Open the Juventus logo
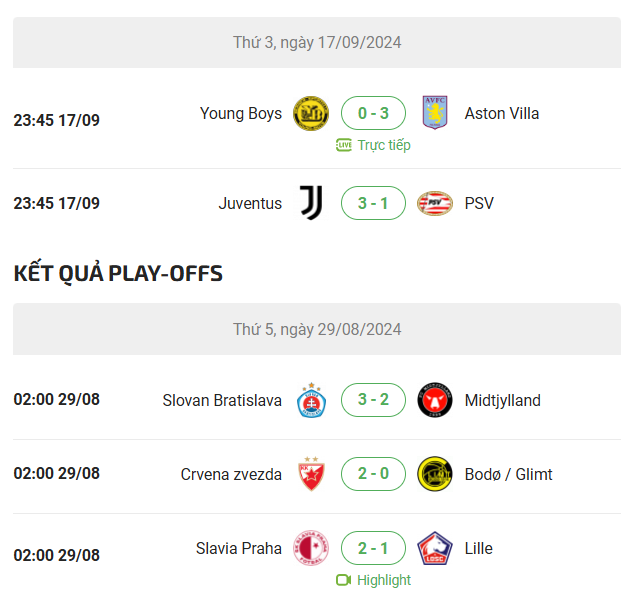The width and height of the screenshot is (630, 601). click(311, 203)
